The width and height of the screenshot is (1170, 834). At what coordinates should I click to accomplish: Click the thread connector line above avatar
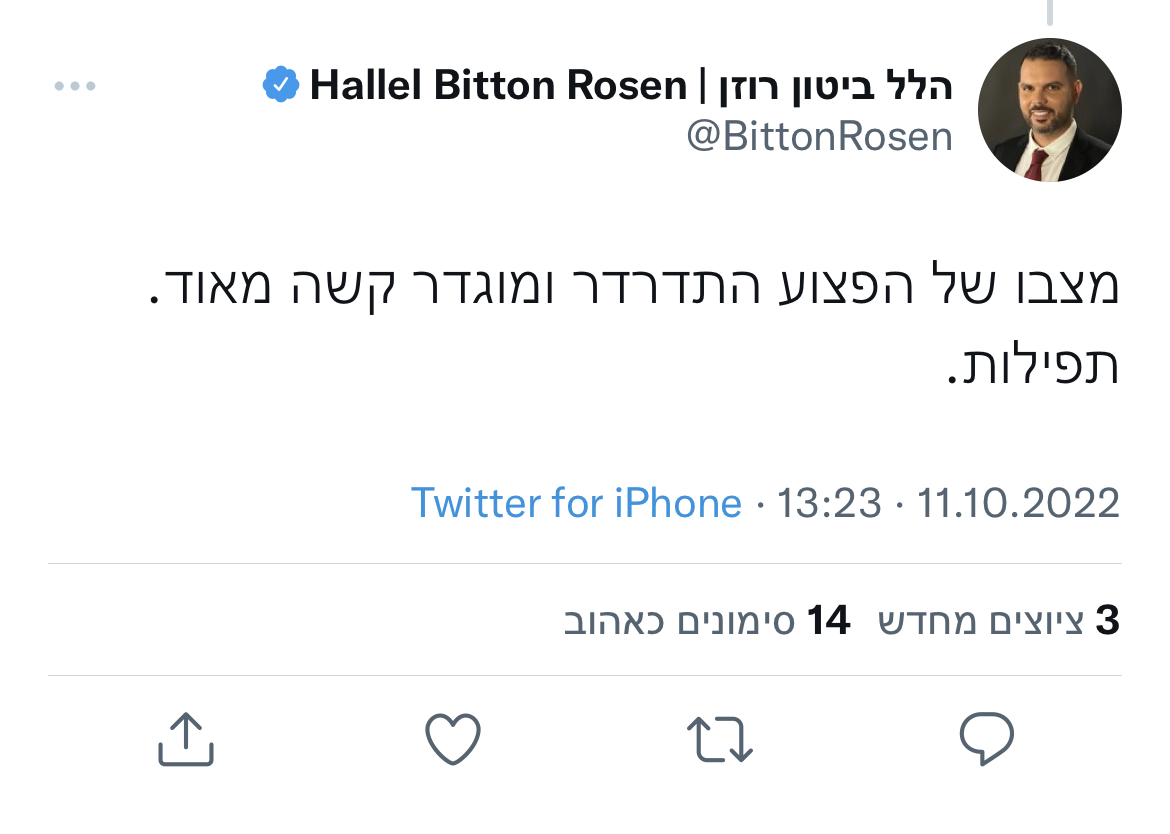pos(1049,12)
